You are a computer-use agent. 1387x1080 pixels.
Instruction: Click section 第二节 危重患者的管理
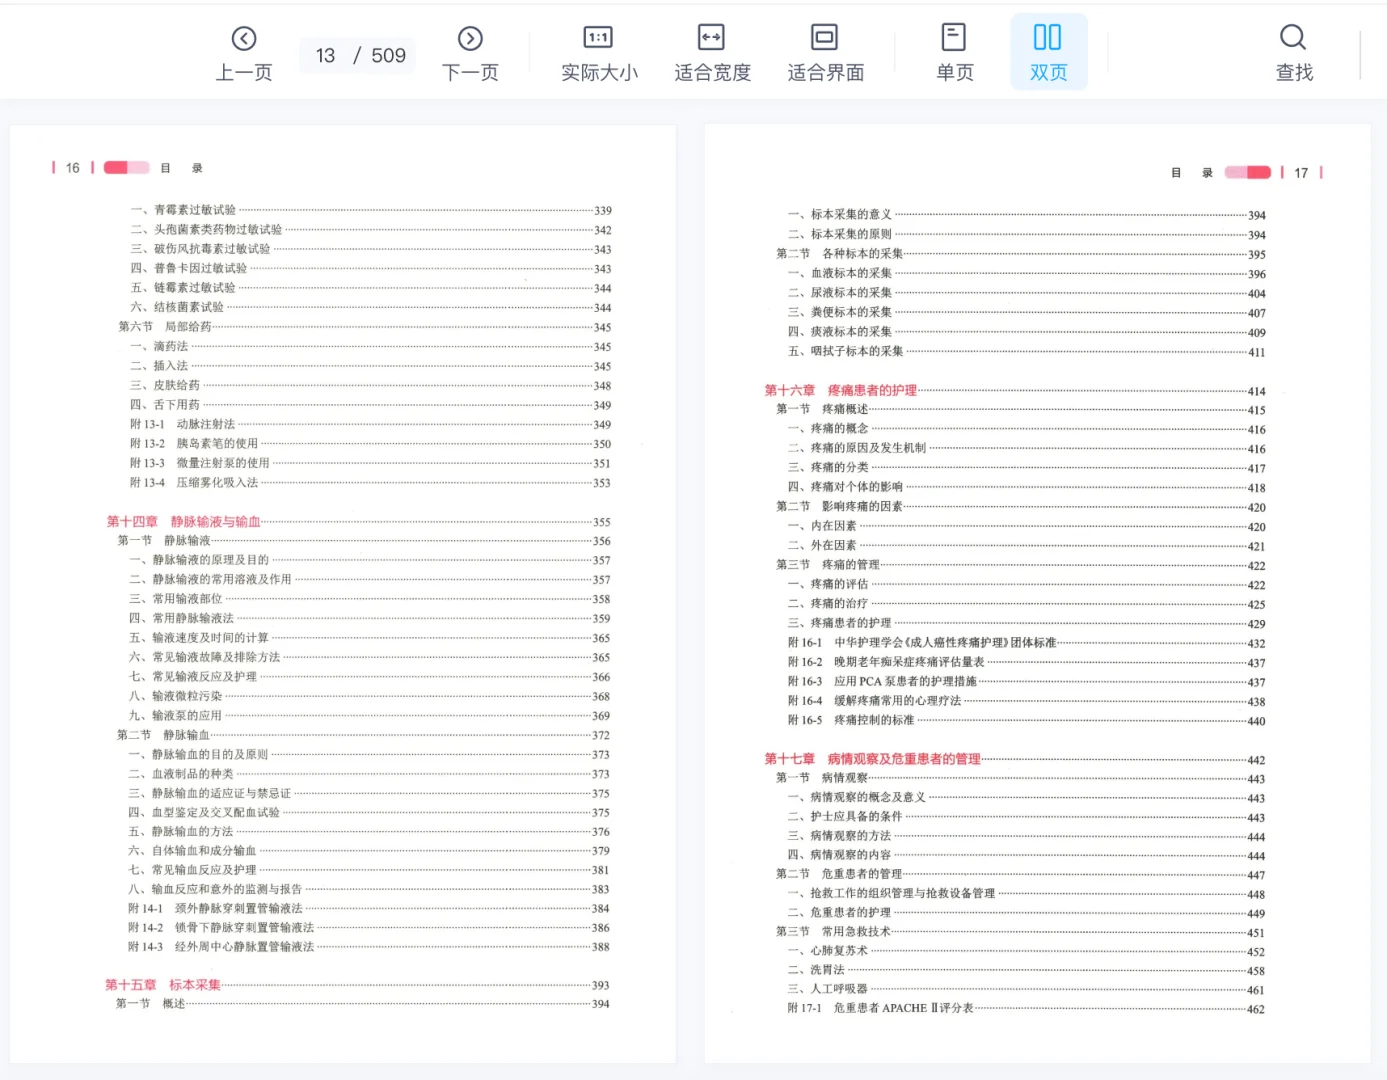[x=839, y=874]
